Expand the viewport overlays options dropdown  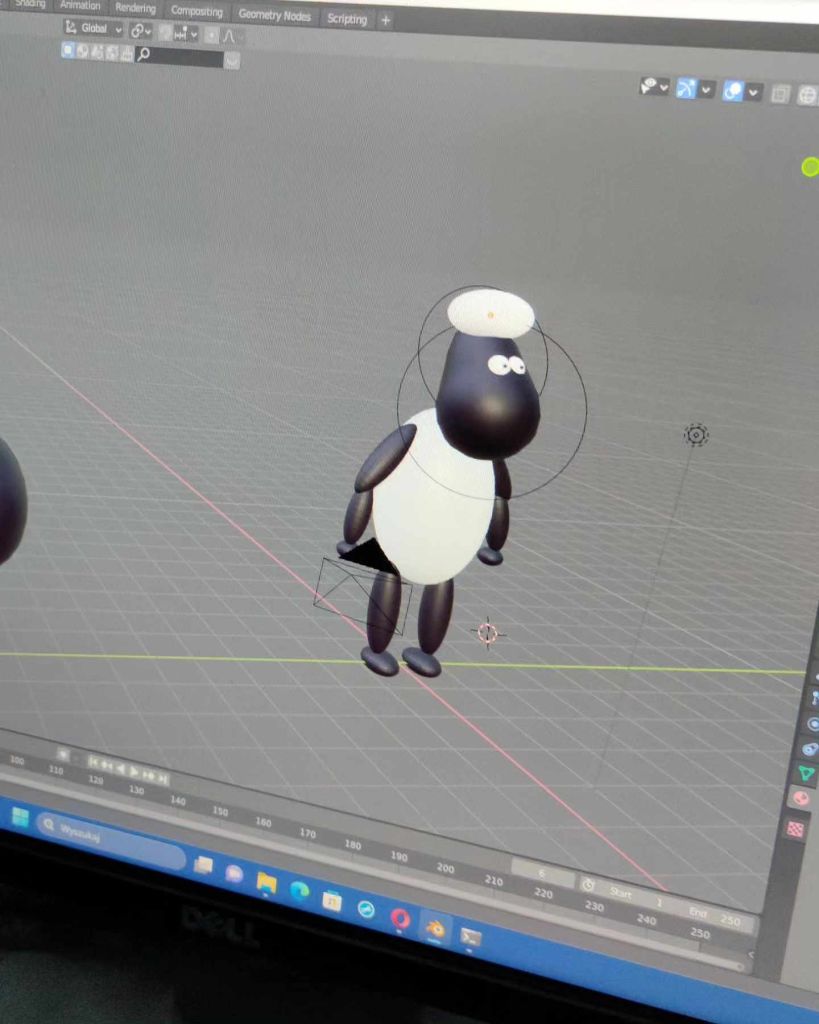pos(753,93)
